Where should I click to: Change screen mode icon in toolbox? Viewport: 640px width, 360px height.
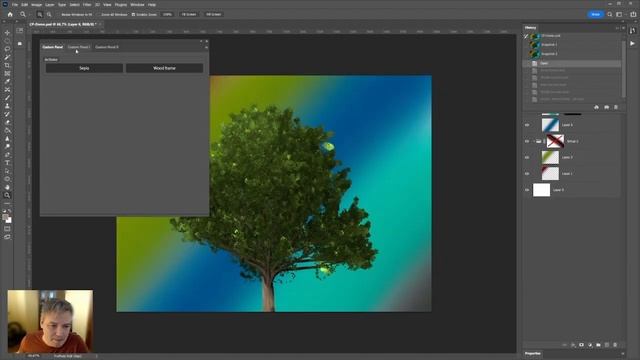point(7,237)
